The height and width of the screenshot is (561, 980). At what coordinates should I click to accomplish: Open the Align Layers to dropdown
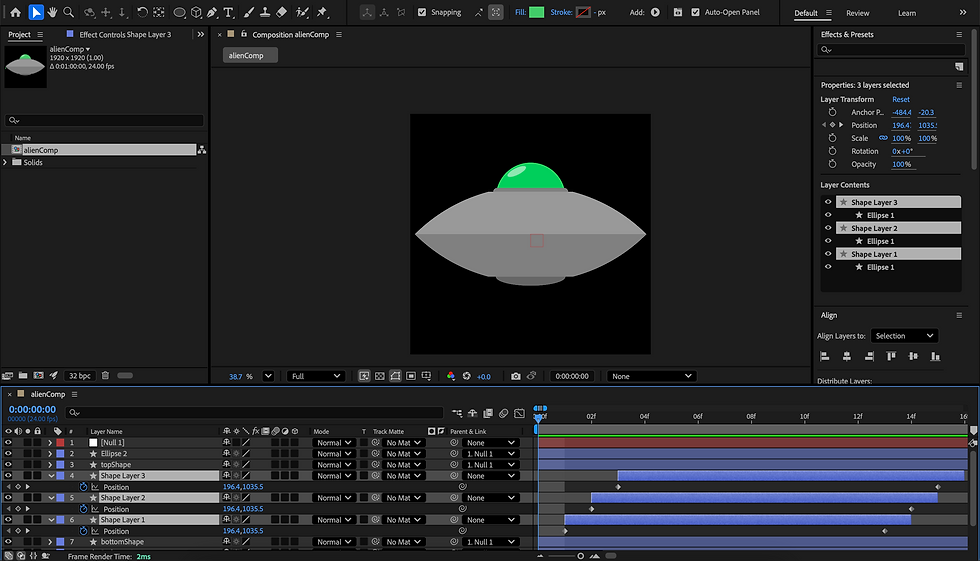pyautogui.click(x=904, y=336)
